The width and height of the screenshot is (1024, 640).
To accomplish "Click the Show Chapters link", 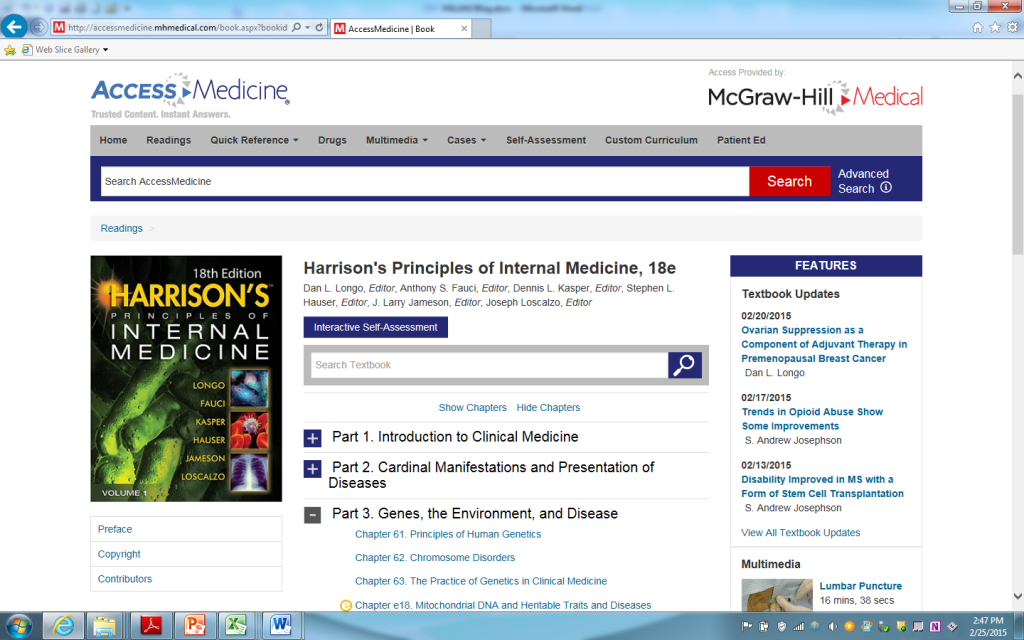I will click(x=472, y=408).
